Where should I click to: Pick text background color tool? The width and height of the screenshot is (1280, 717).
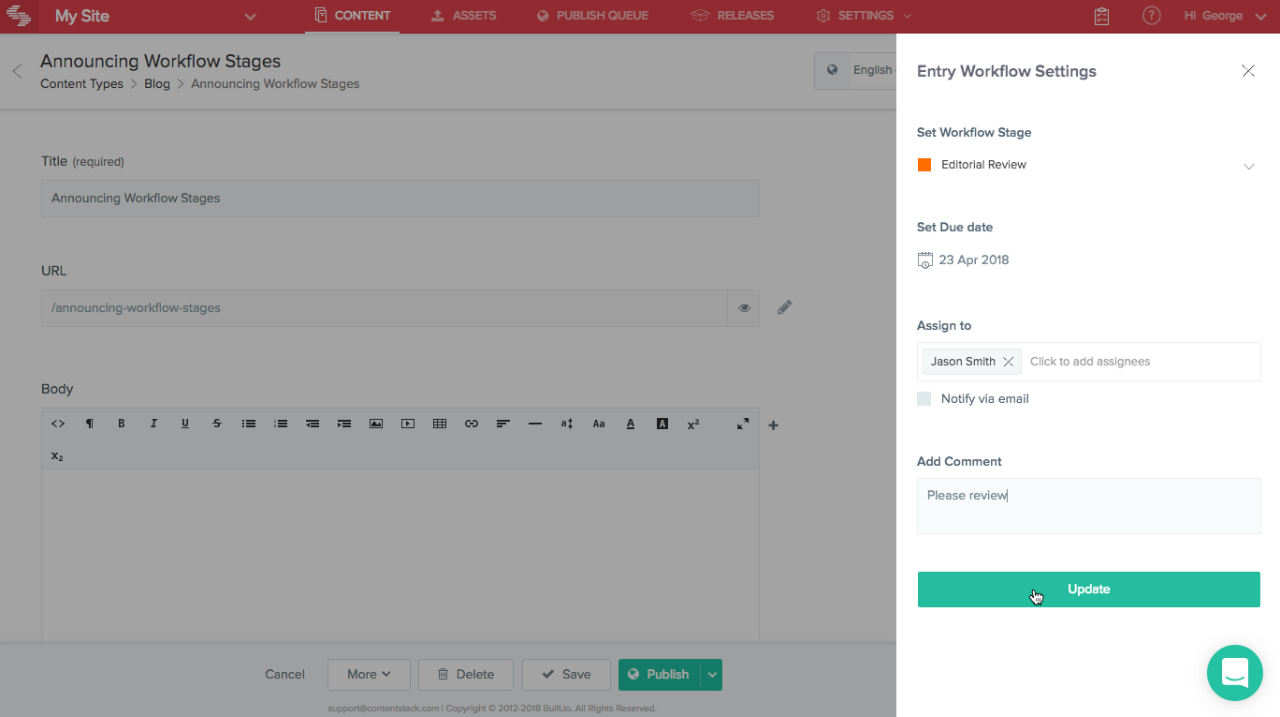click(662, 424)
